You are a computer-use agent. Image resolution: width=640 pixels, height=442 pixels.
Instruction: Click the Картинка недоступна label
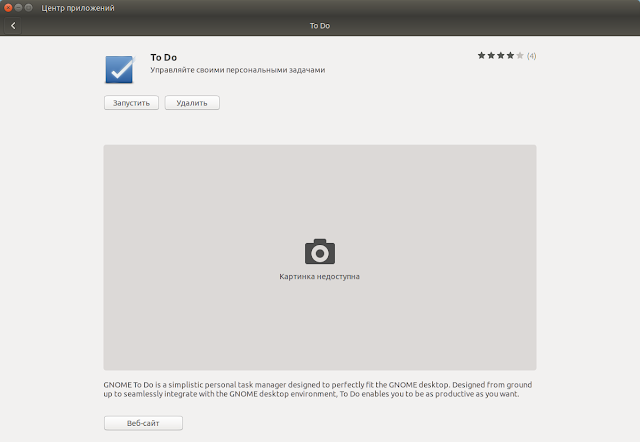pos(320,277)
